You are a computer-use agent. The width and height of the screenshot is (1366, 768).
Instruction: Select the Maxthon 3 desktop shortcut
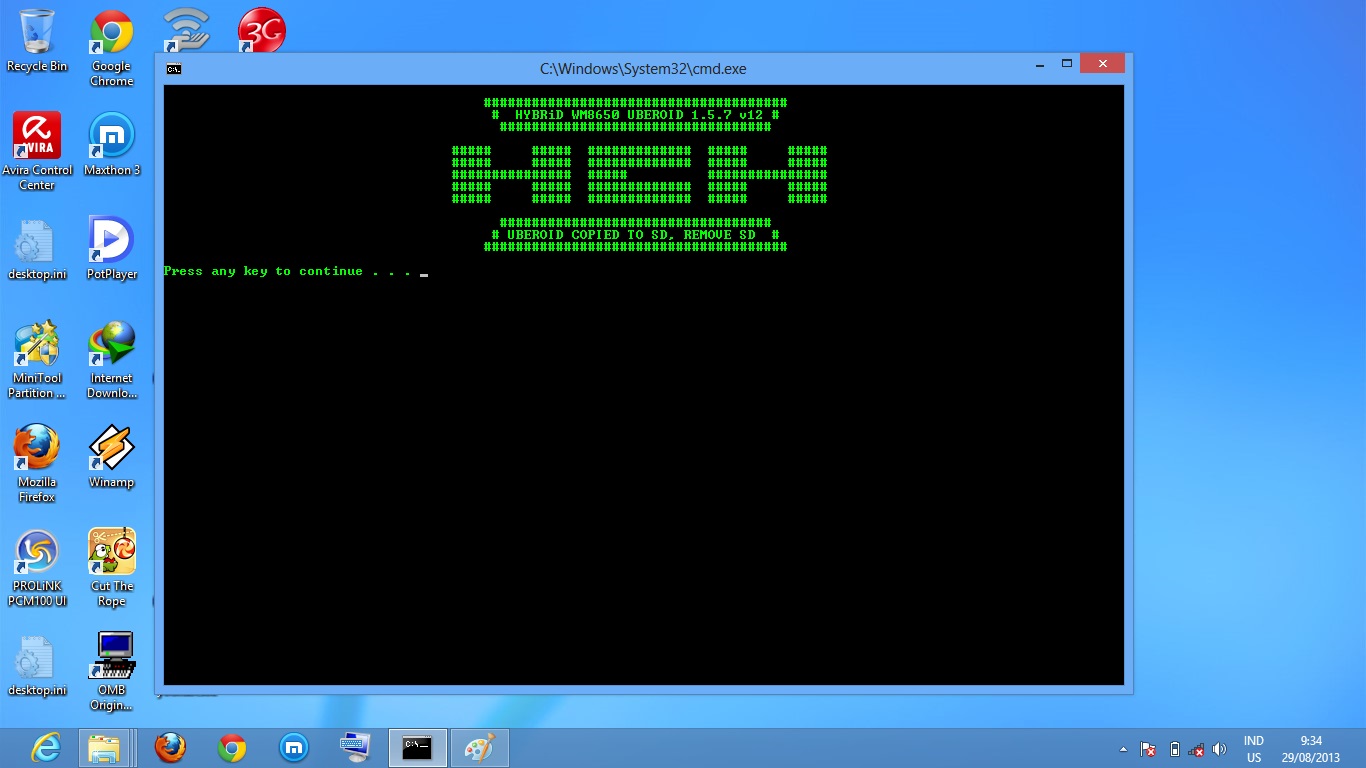pos(111,145)
